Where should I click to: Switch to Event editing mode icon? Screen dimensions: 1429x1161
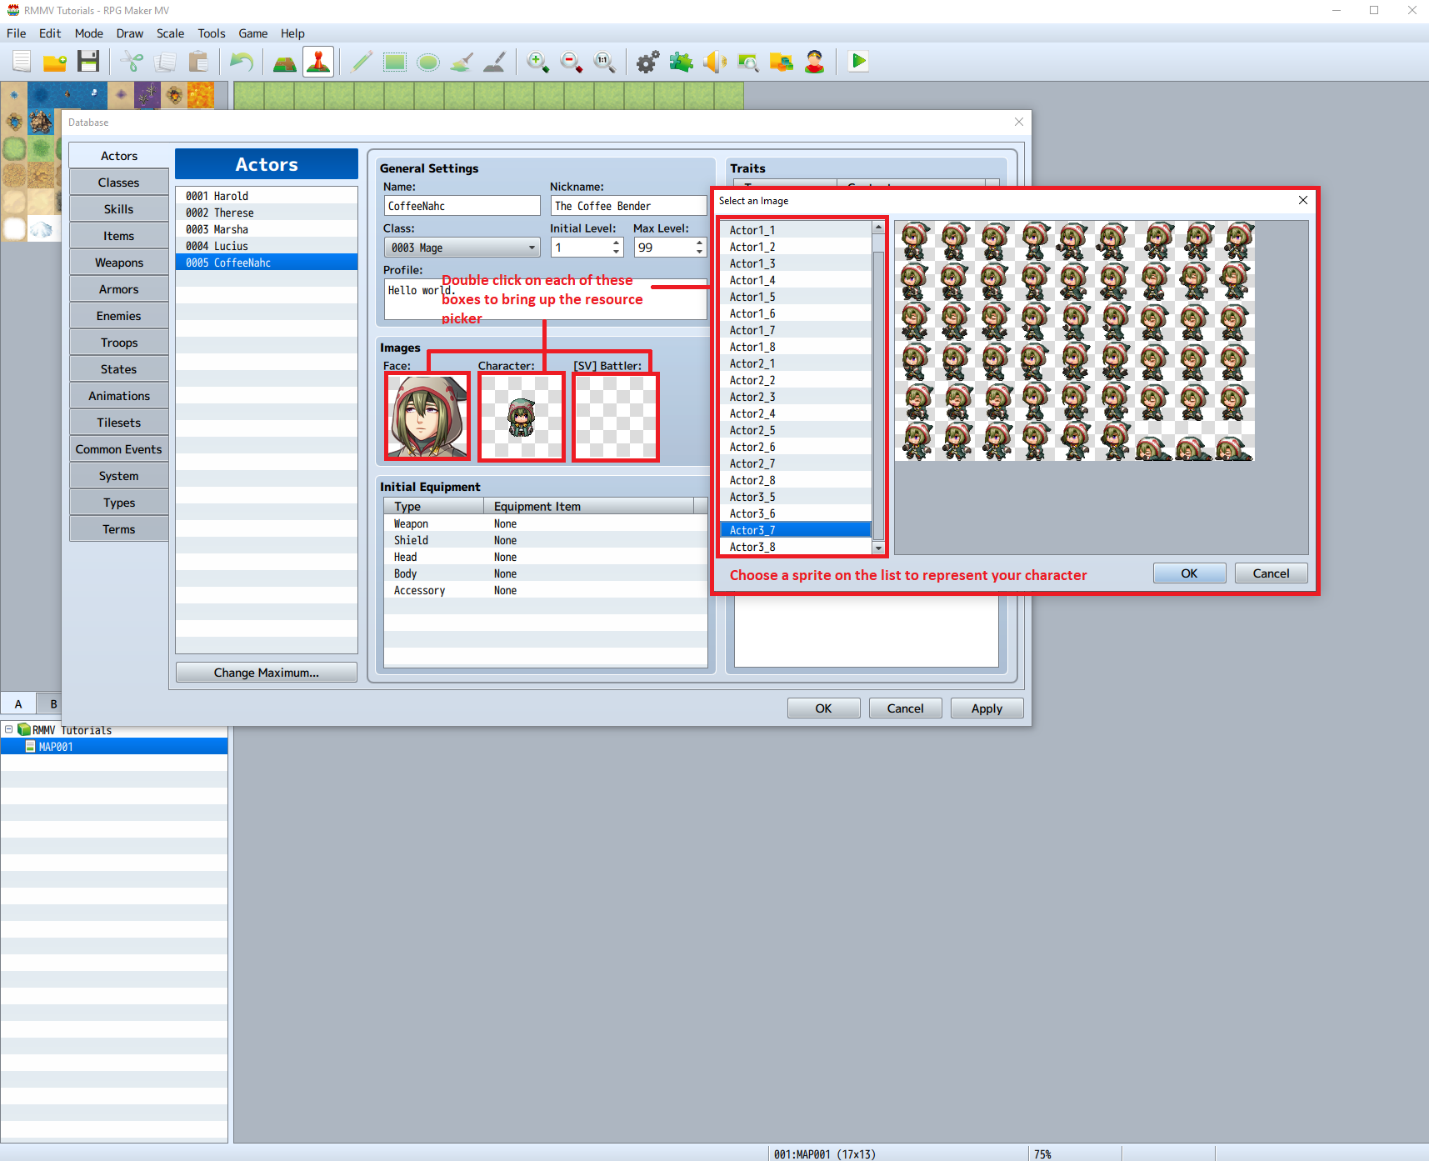[x=318, y=62]
